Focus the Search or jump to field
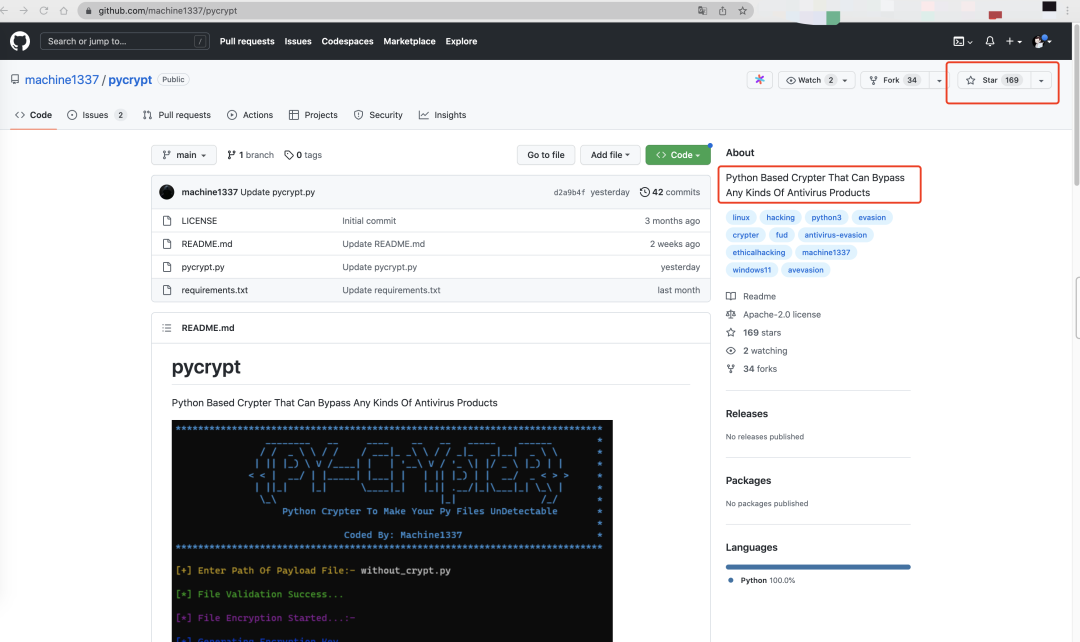This screenshot has width=1080, height=642. pyautogui.click(x=125, y=41)
